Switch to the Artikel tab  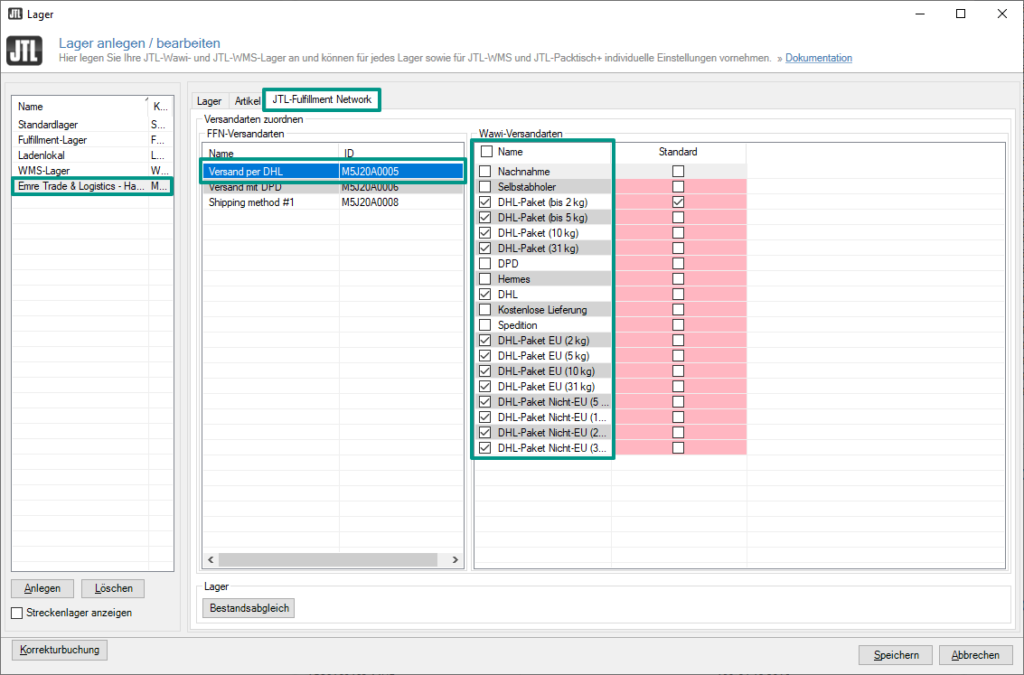click(x=246, y=100)
